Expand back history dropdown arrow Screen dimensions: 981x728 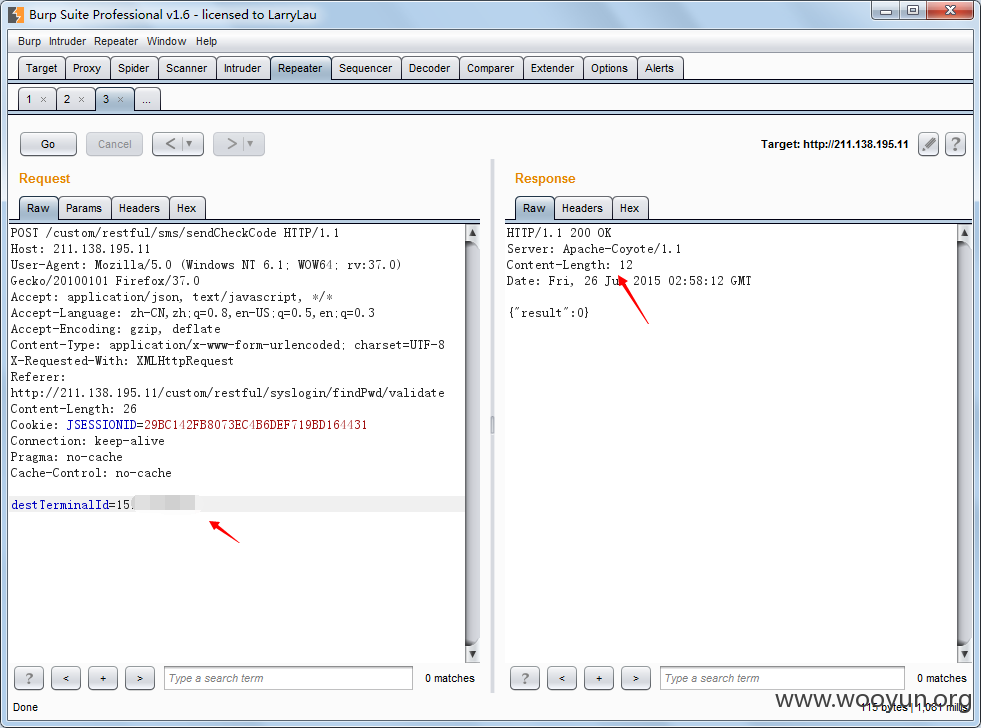pos(190,144)
